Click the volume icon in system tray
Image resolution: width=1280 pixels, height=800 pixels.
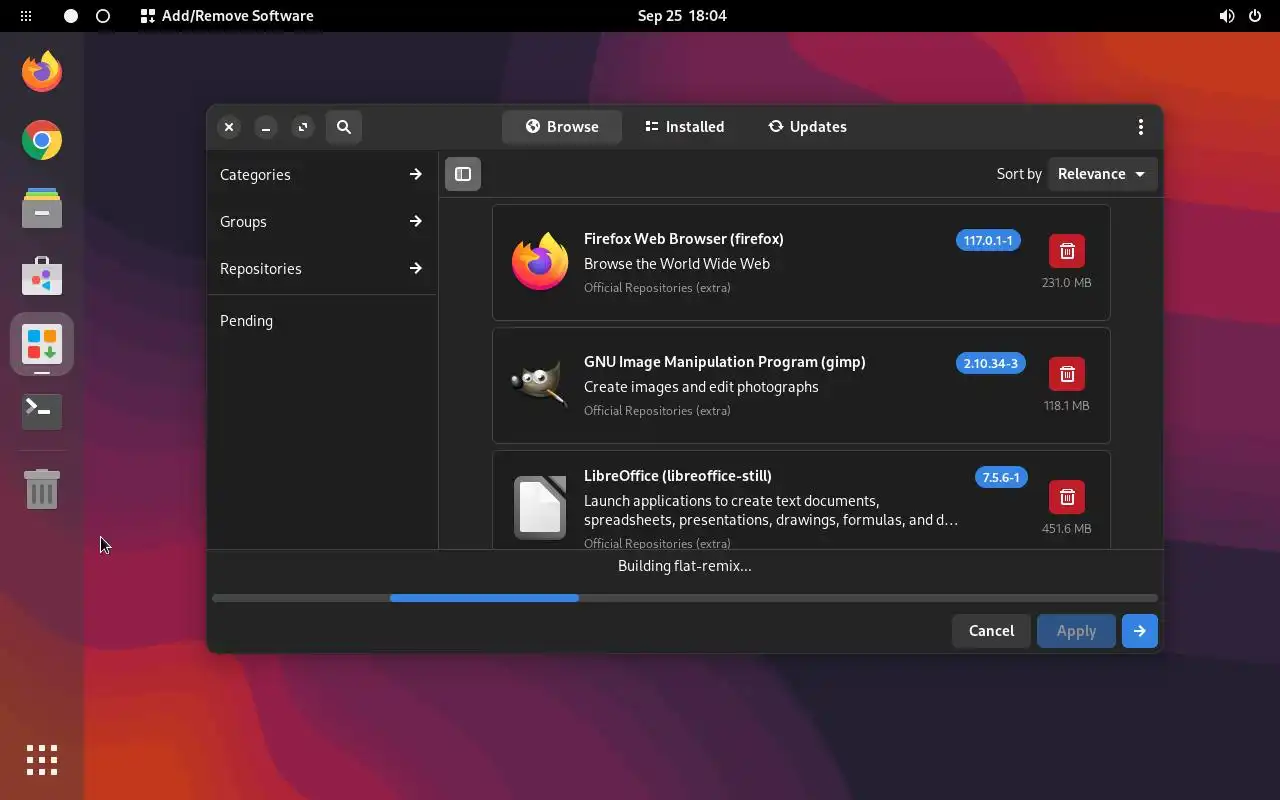(1227, 16)
